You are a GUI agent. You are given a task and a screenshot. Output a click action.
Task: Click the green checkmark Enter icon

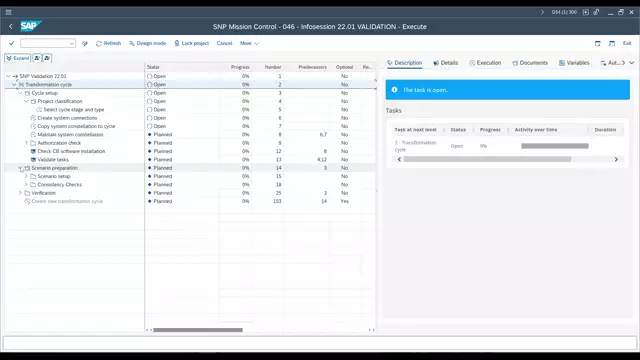[11, 43]
